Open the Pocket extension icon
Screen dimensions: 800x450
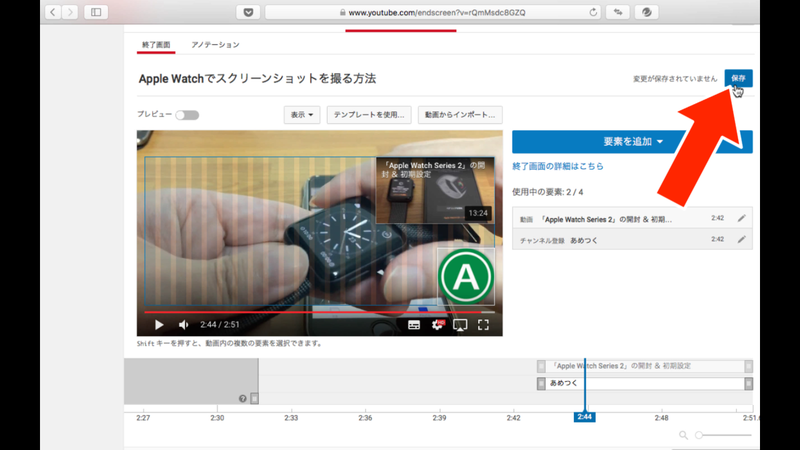coord(248,12)
